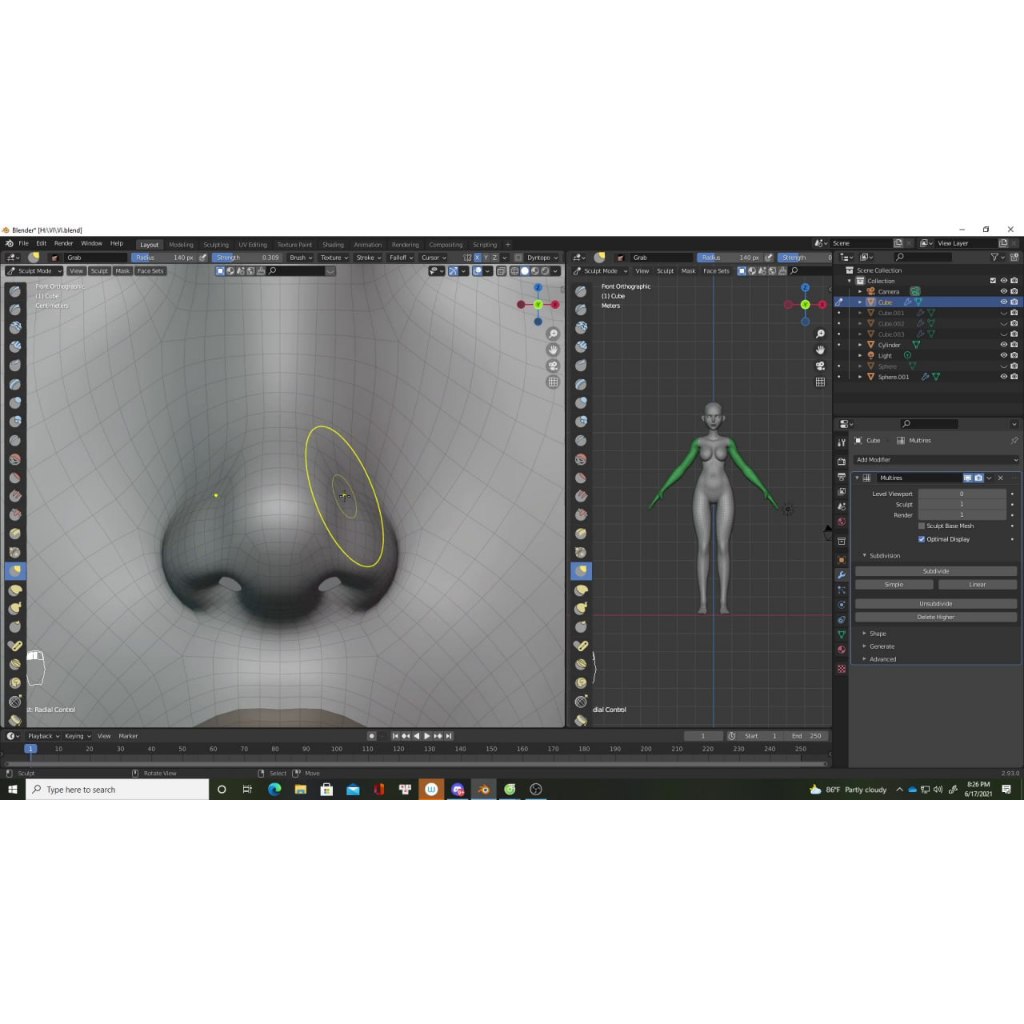This screenshot has height=1024, width=1024.
Task: Open Brush settings dropdown in header
Action: tap(301, 257)
